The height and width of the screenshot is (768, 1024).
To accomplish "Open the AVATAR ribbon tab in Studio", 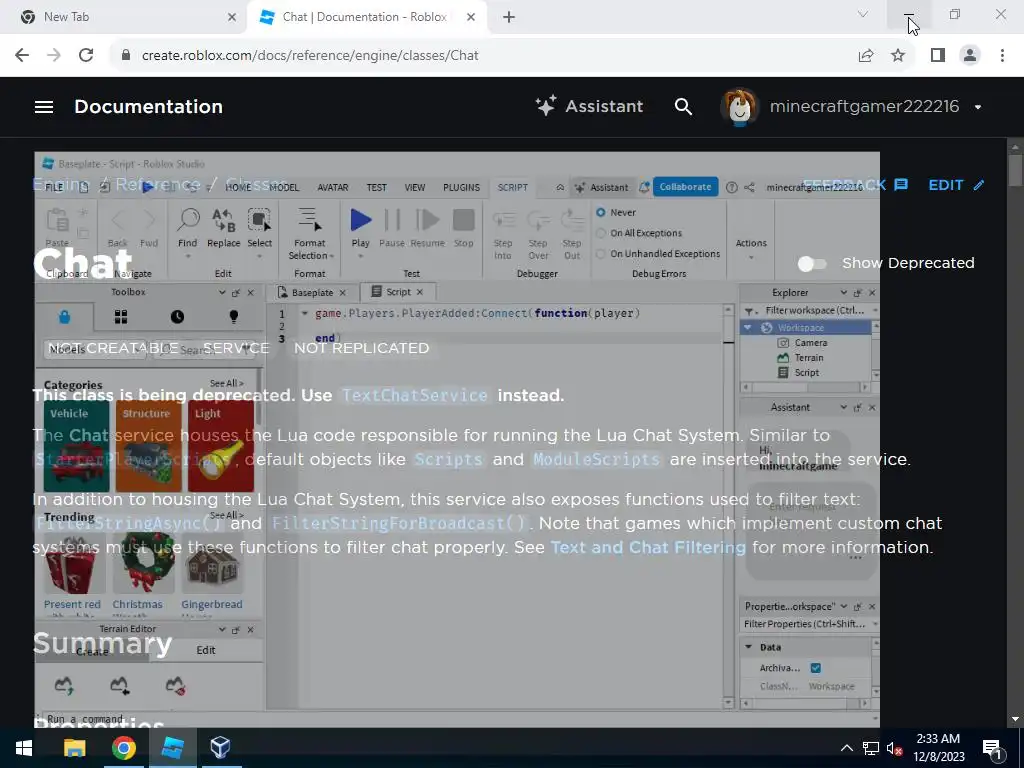I will (x=332, y=187).
